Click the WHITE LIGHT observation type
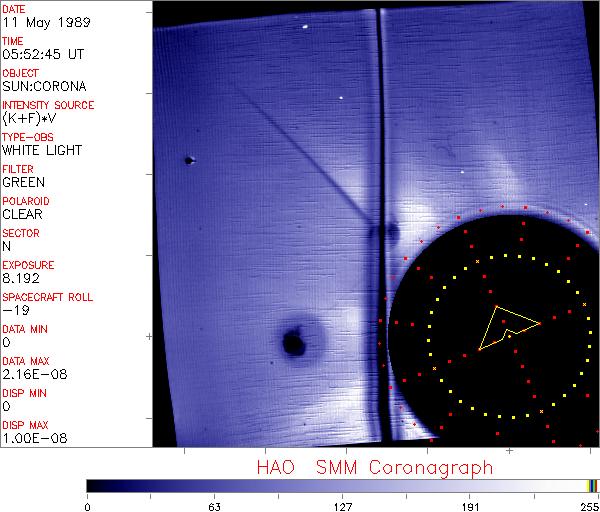This screenshot has height=512, width=600. point(41,150)
